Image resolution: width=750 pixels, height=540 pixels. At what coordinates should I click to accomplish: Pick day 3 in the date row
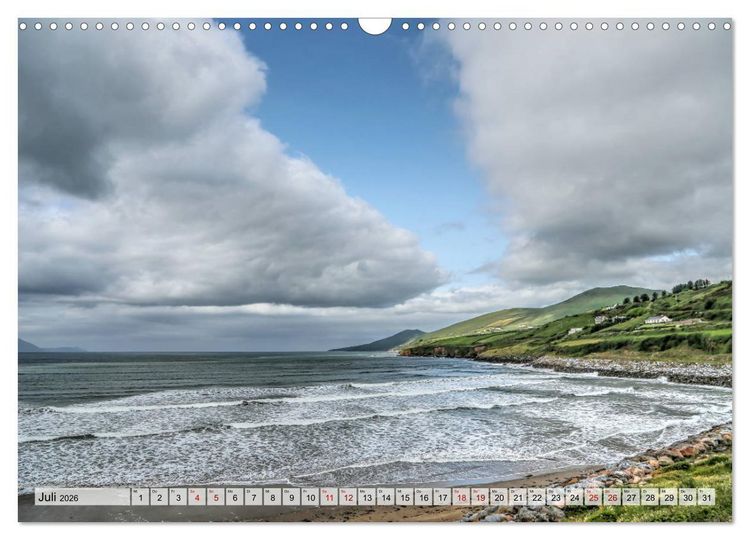pos(178,496)
